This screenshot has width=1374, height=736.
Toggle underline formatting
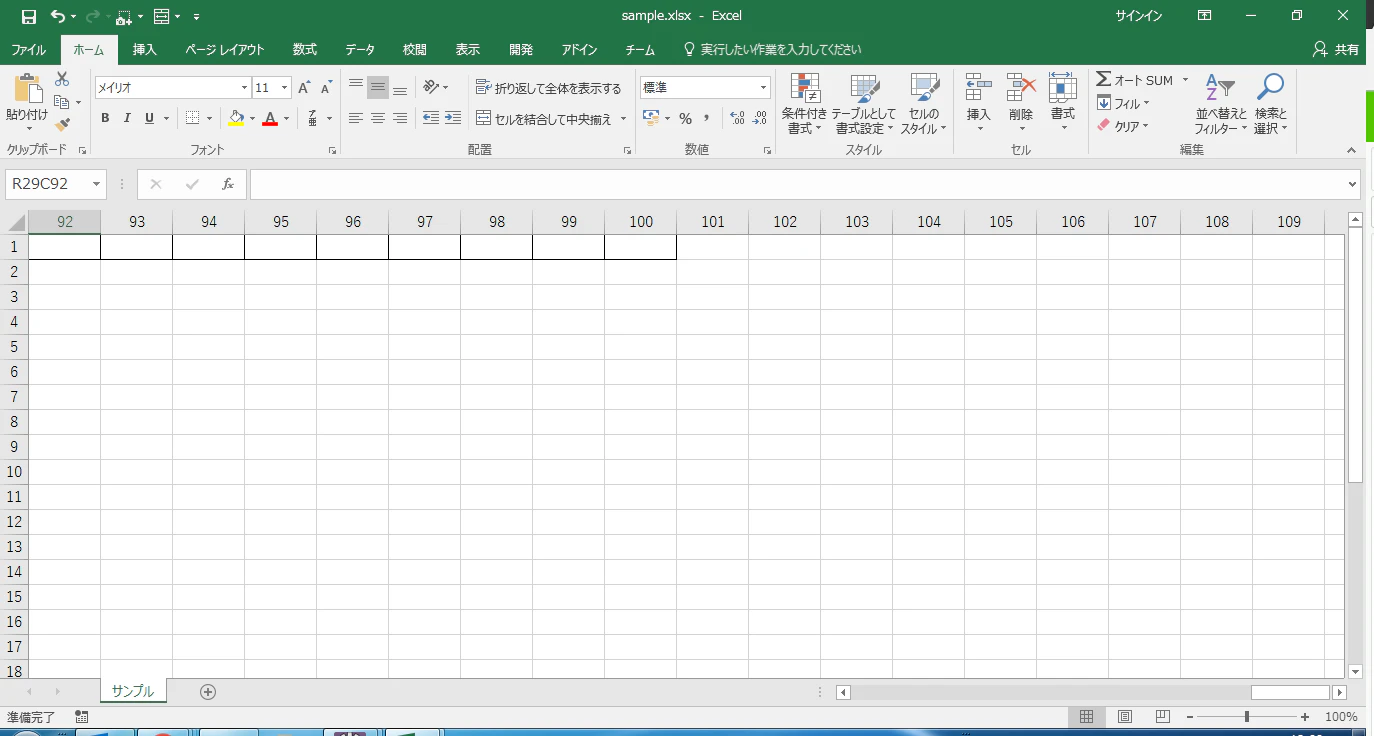[149, 118]
